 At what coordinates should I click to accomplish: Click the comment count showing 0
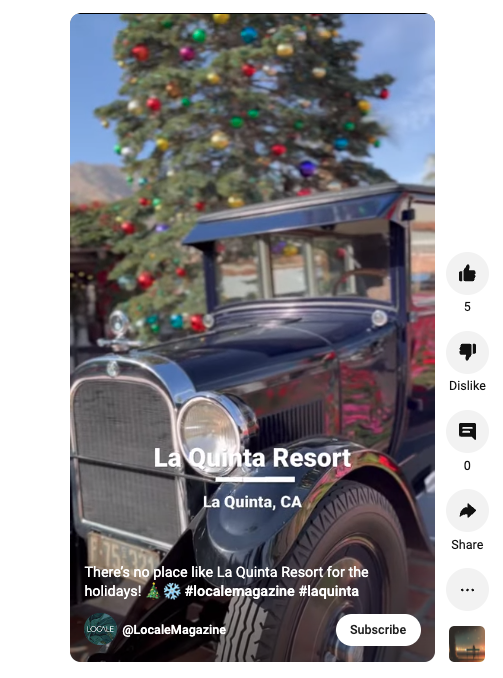[x=467, y=466]
